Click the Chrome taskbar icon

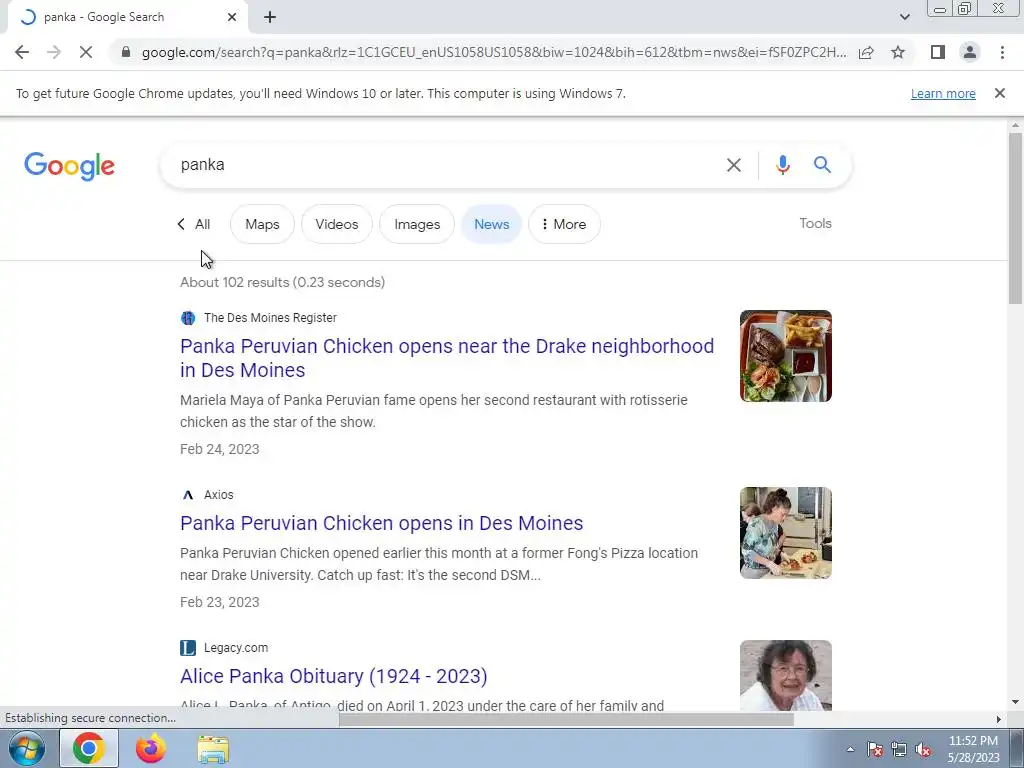pos(89,748)
